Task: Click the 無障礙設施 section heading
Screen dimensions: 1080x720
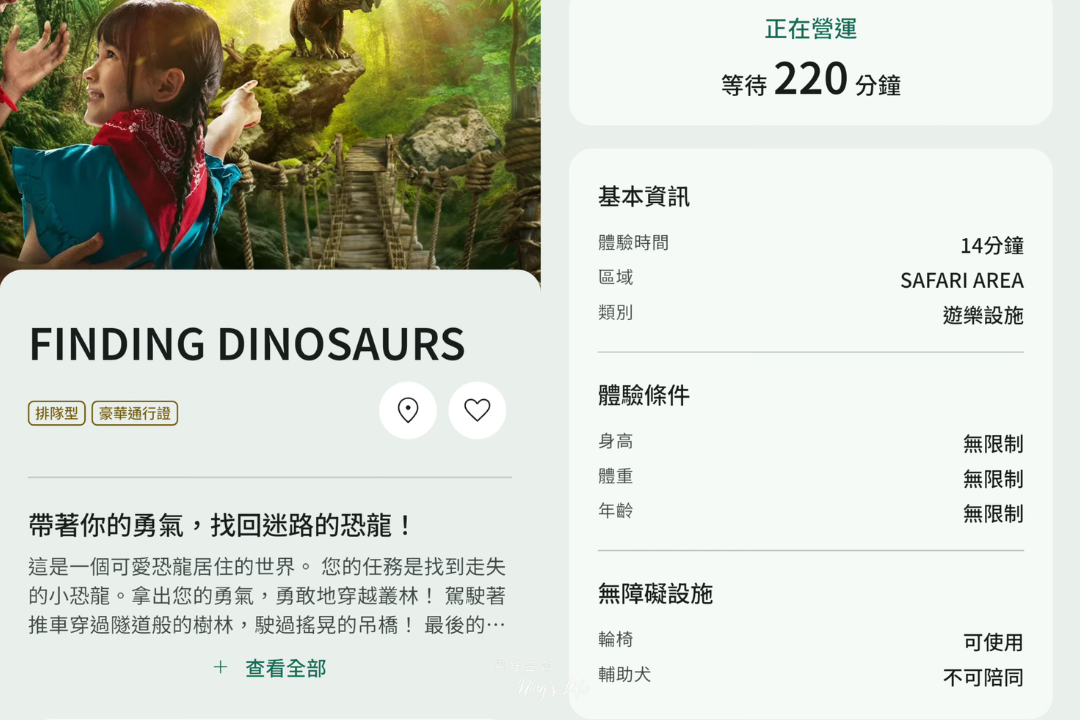Action: coord(655,594)
